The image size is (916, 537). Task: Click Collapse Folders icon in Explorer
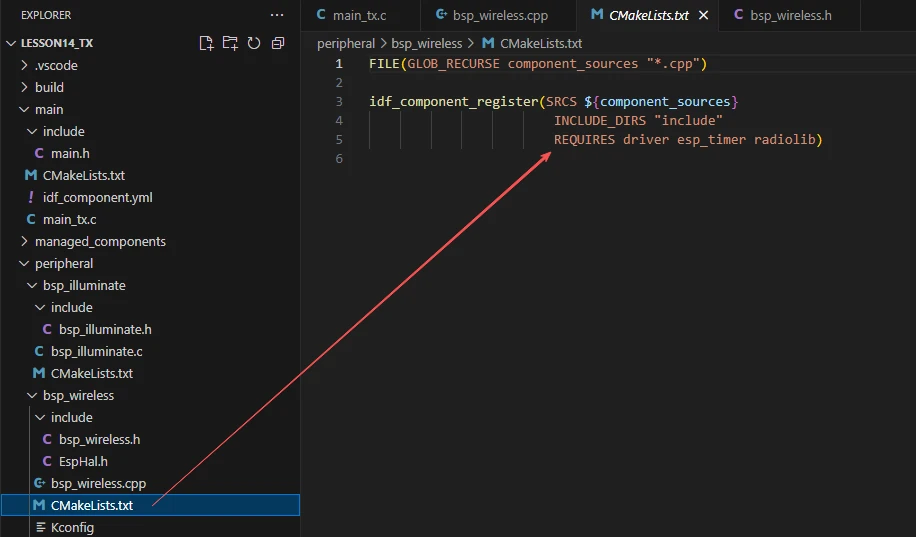coord(278,43)
